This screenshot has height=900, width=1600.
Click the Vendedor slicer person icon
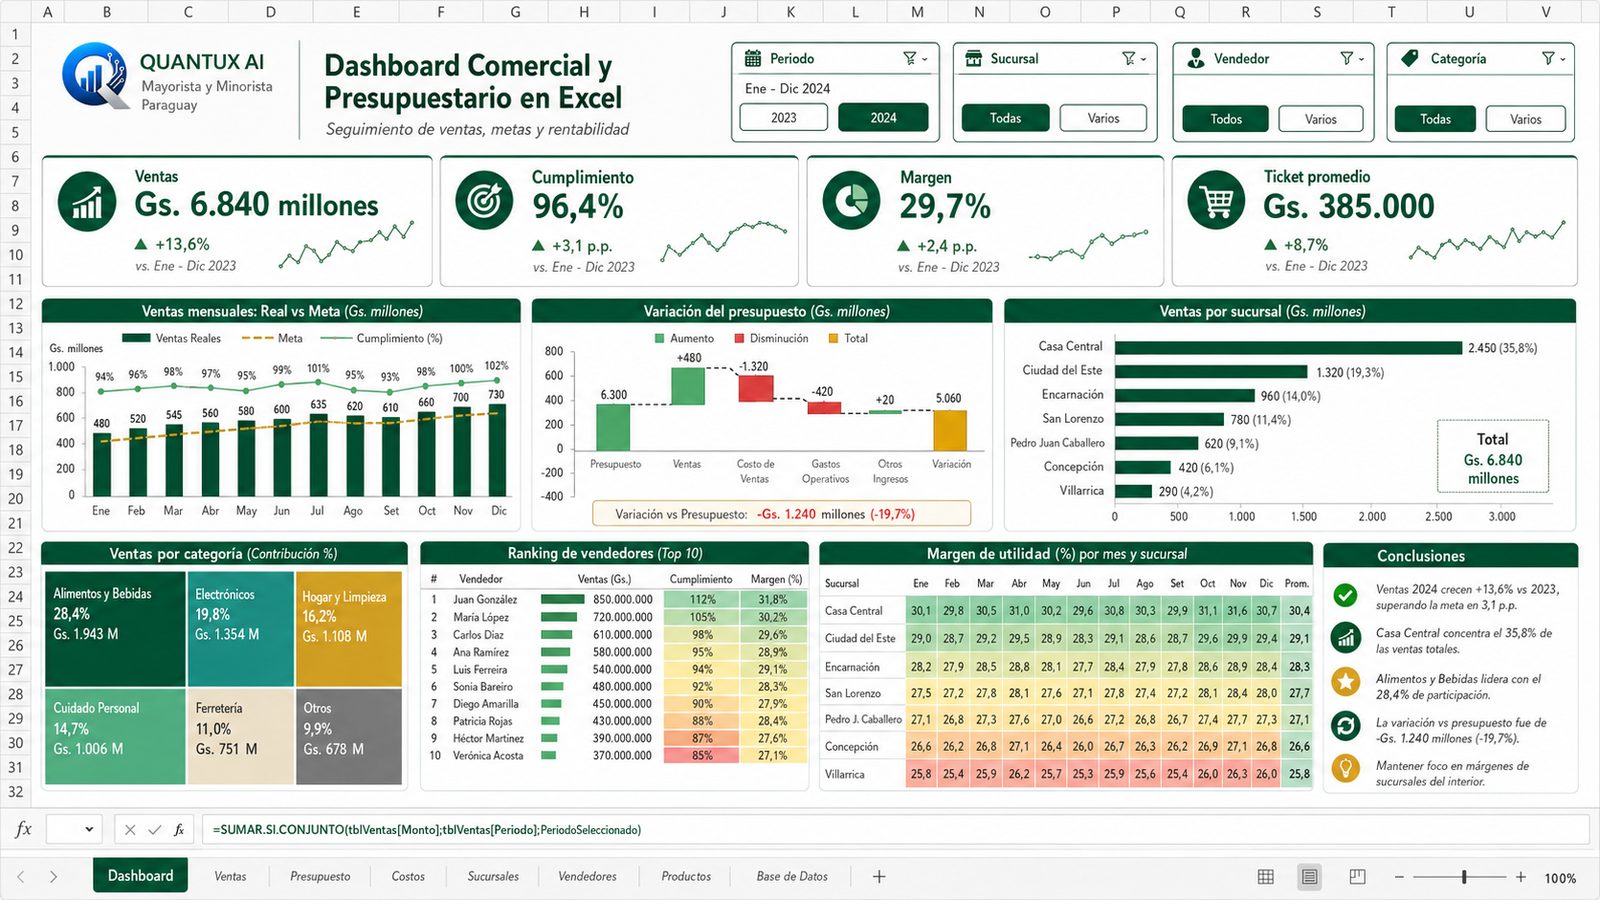1196,58
